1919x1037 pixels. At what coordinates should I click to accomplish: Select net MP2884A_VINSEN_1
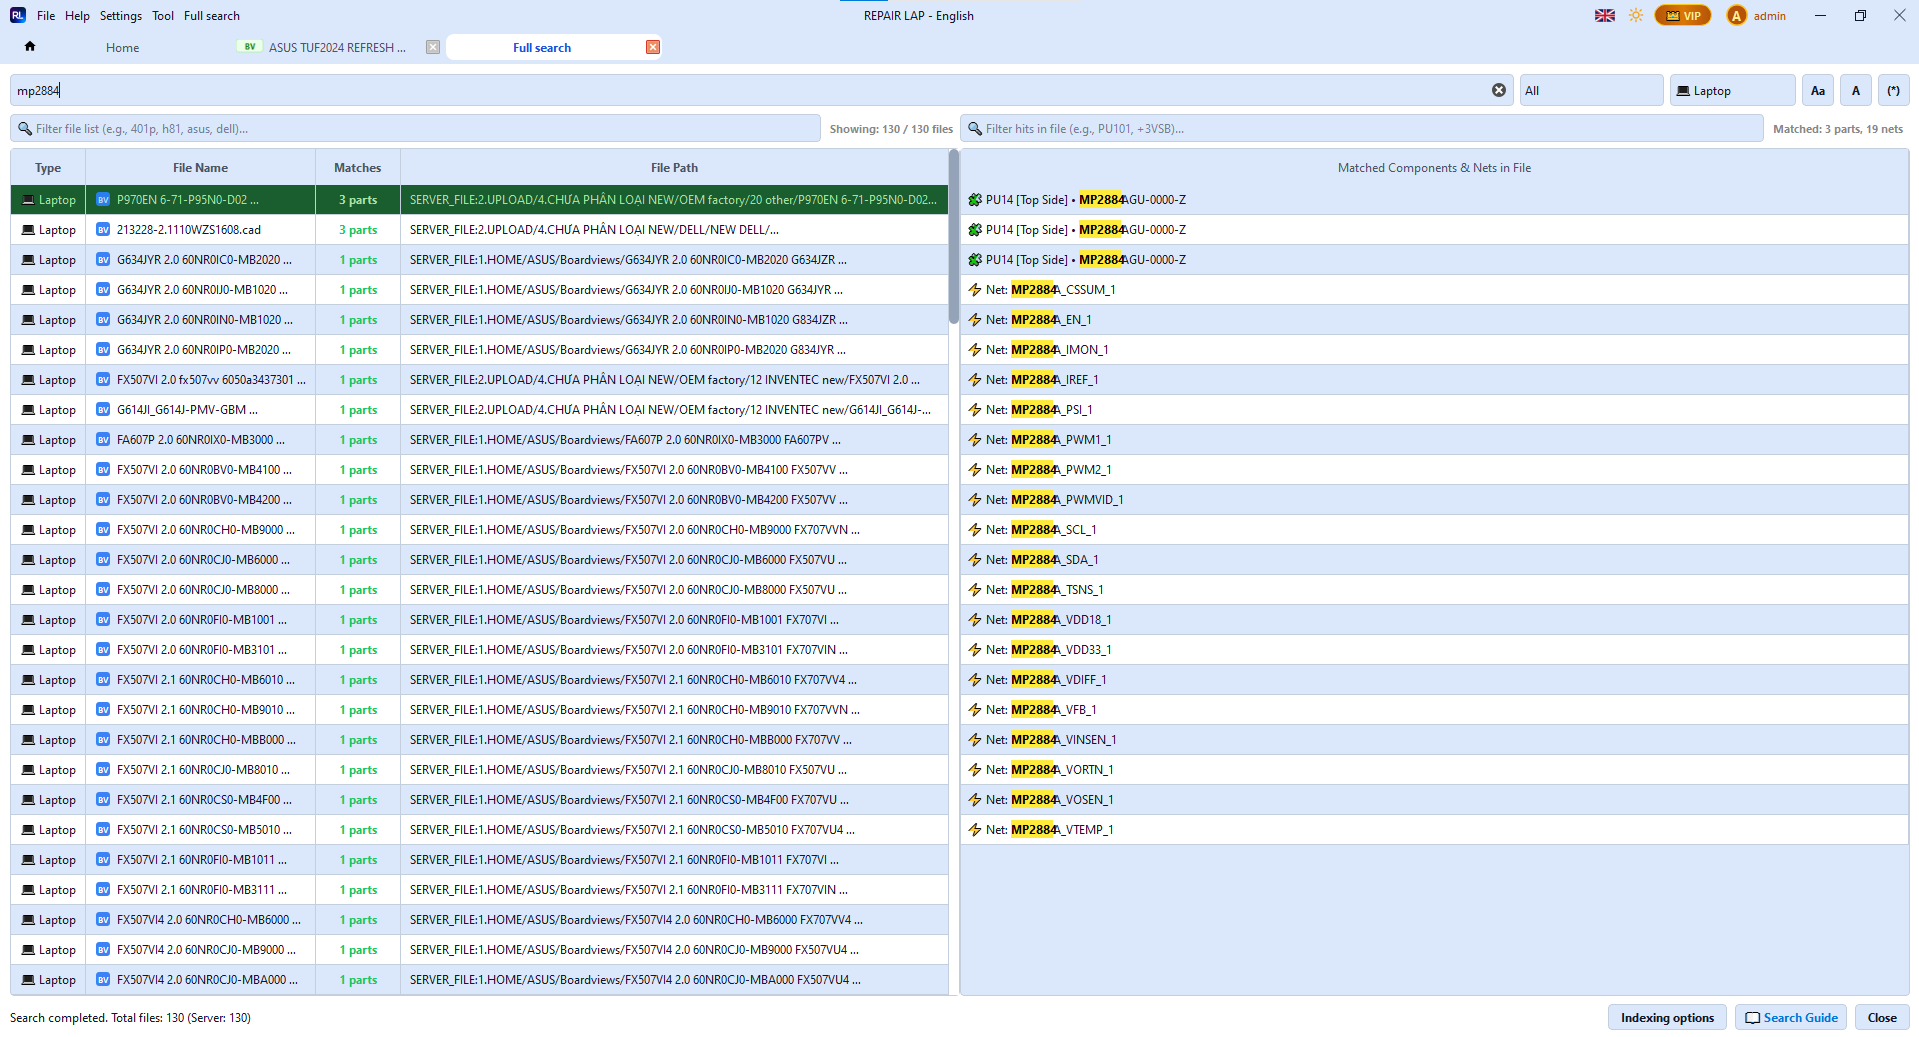[x=1434, y=739]
